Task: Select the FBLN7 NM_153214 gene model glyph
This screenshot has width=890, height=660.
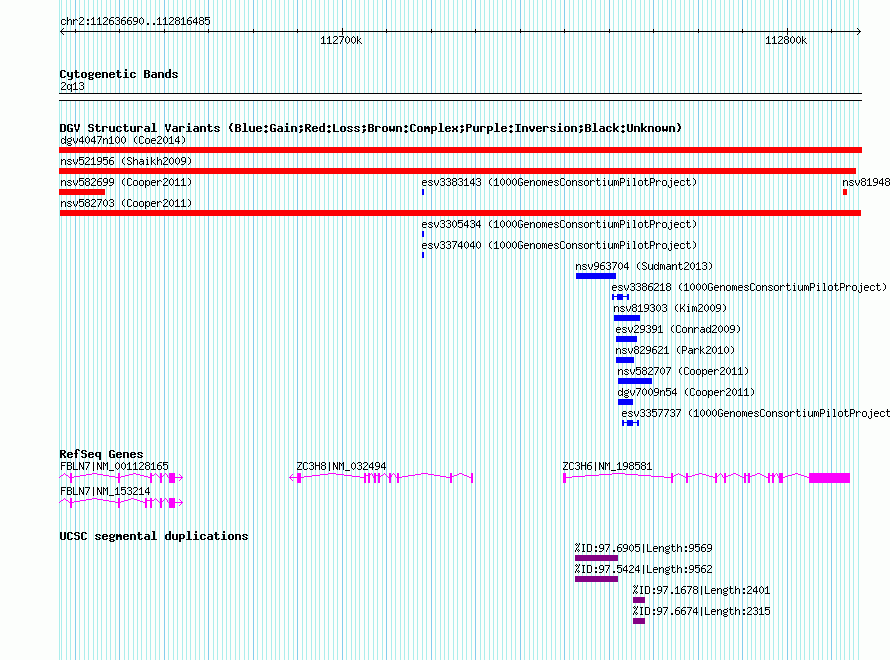Action: (121, 503)
